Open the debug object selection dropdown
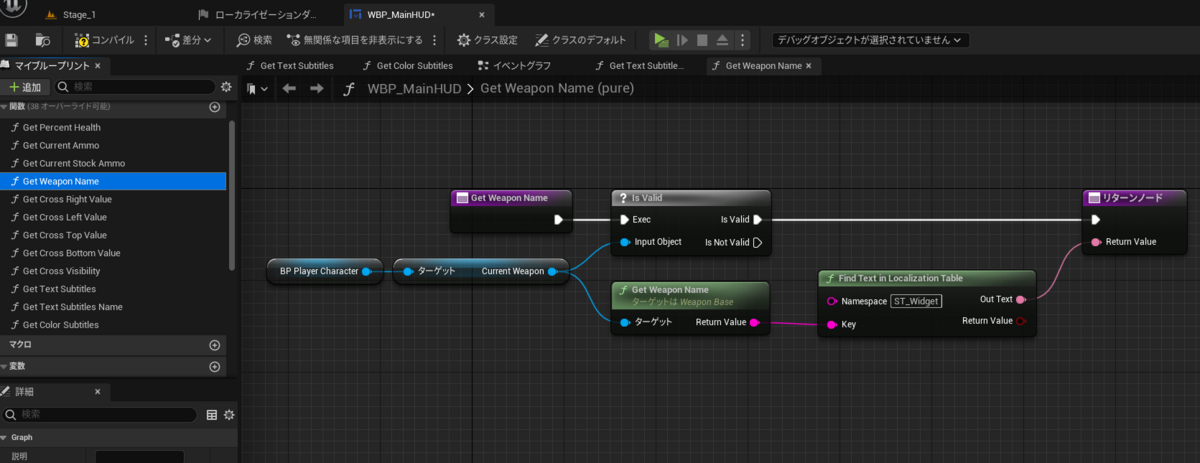This screenshot has width=1200, height=463. [x=869, y=40]
